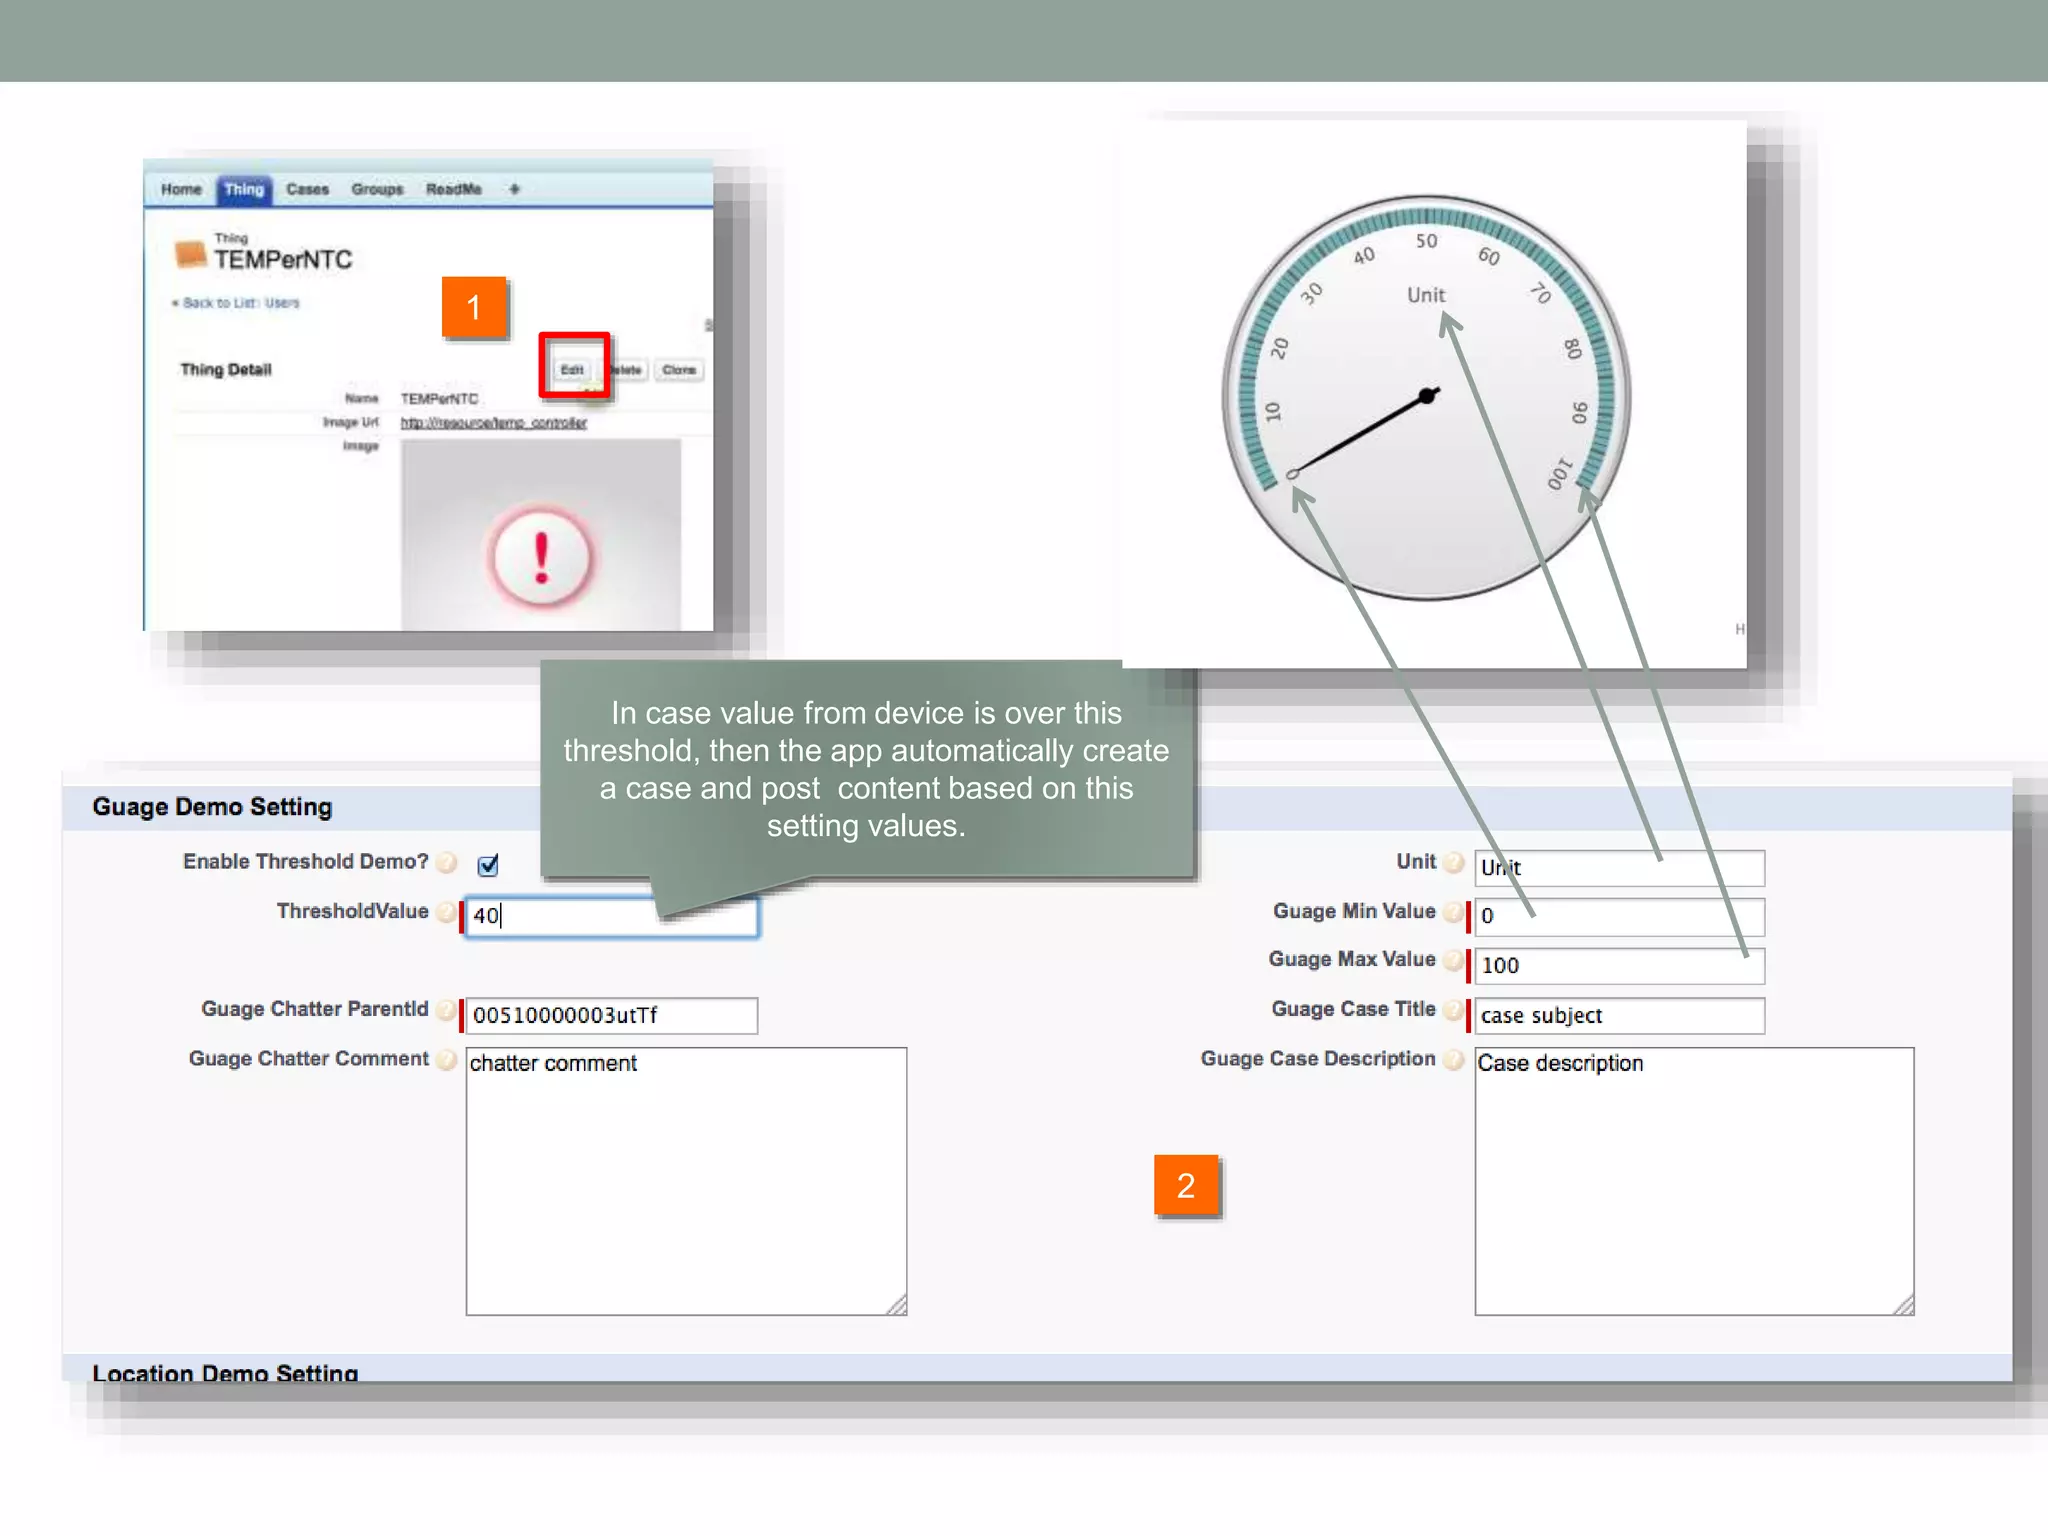Image resolution: width=2048 pixels, height=1536 pixels.
Task: Click help icon next to ThresholdValue label
Action: (447, 912)
